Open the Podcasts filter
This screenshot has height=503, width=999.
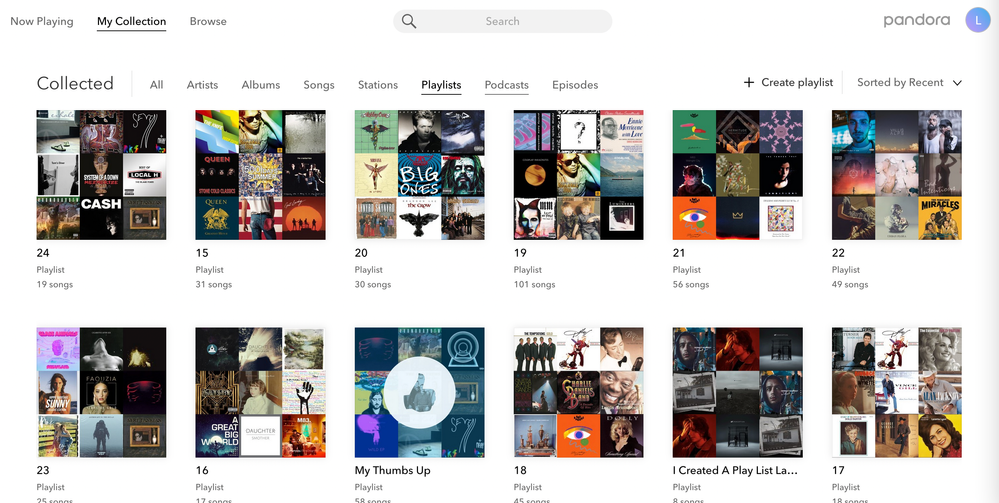[x=506, y=85]
